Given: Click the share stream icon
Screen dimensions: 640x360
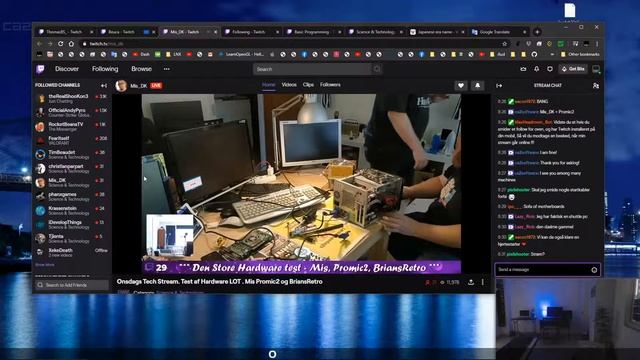Looking at the screenshot, I should (471, 282).
